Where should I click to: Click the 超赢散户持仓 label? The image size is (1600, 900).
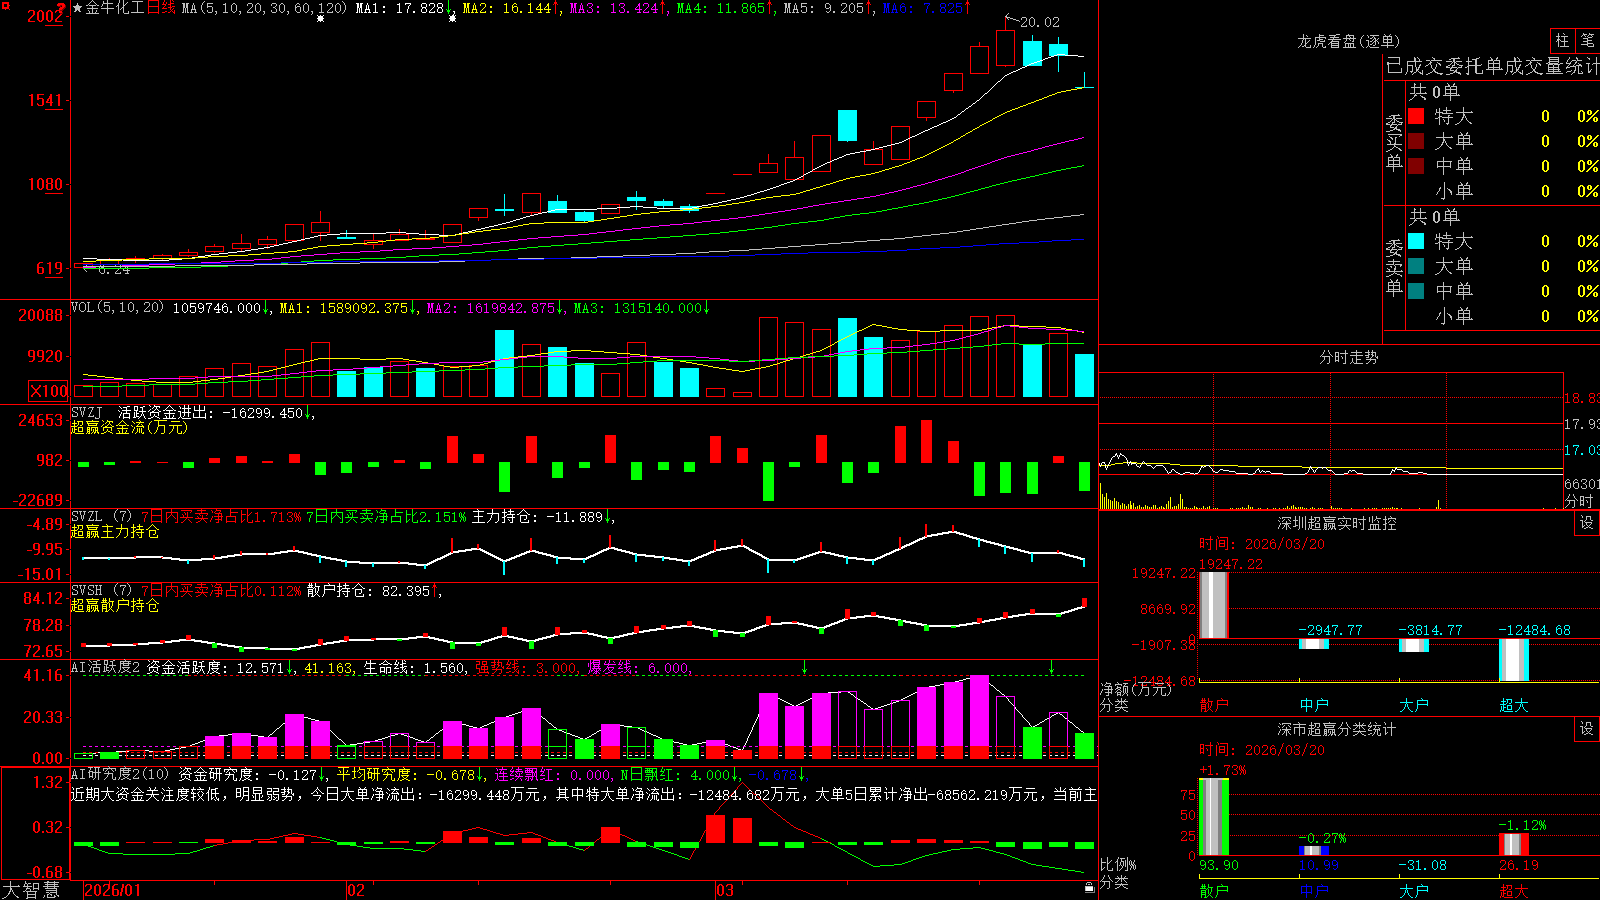coord(115,605)
